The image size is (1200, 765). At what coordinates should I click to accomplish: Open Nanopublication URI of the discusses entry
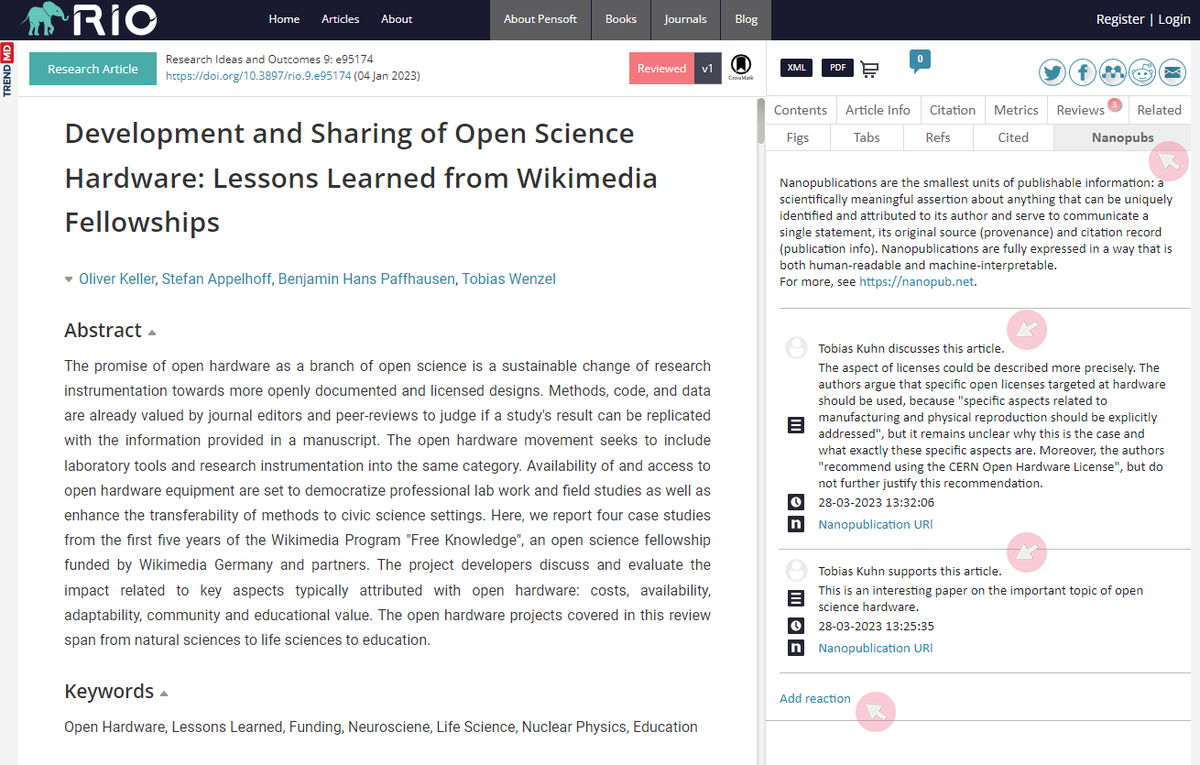tap(875, 524)
